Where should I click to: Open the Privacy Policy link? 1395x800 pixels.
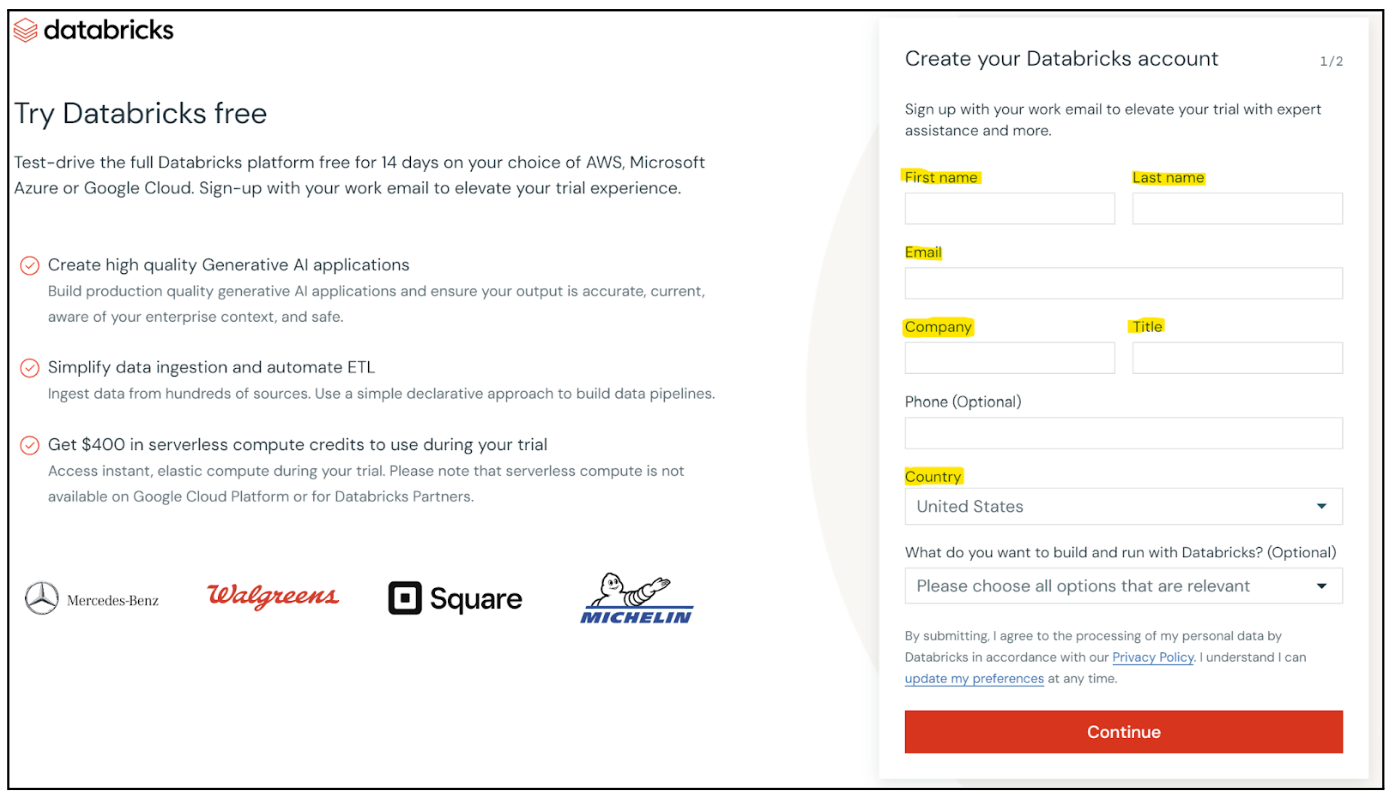click(x=1152, y=657)
